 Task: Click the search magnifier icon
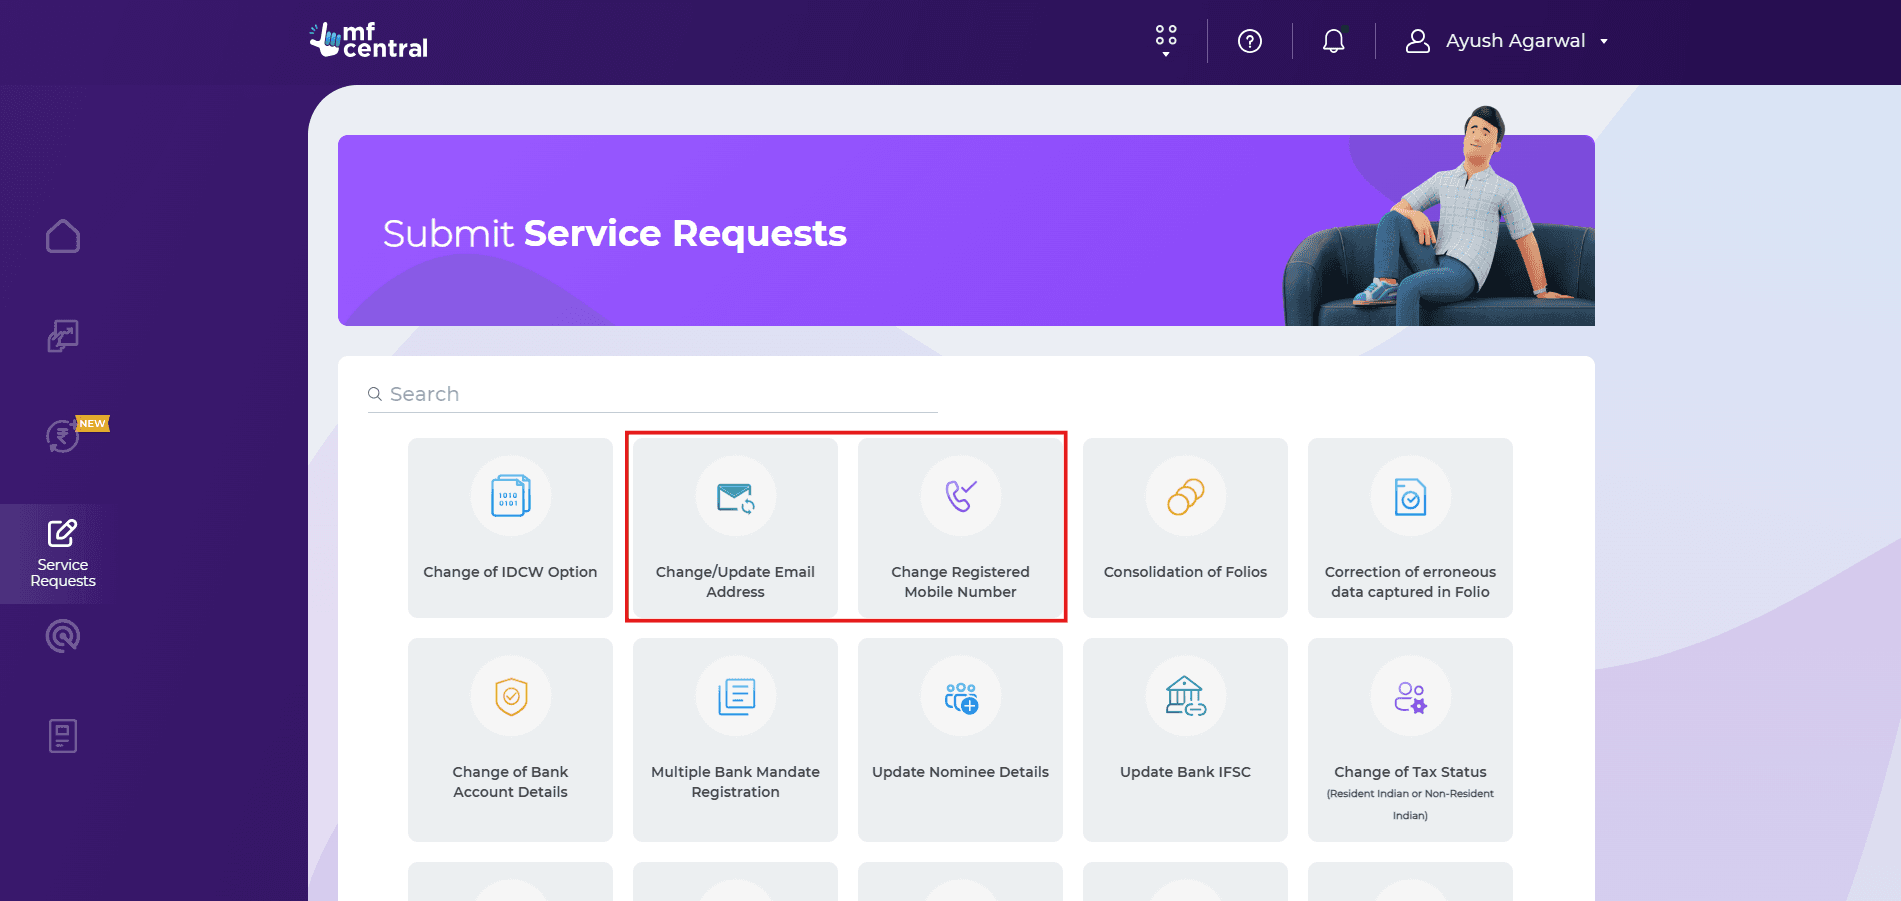click(x=375, y=394)
